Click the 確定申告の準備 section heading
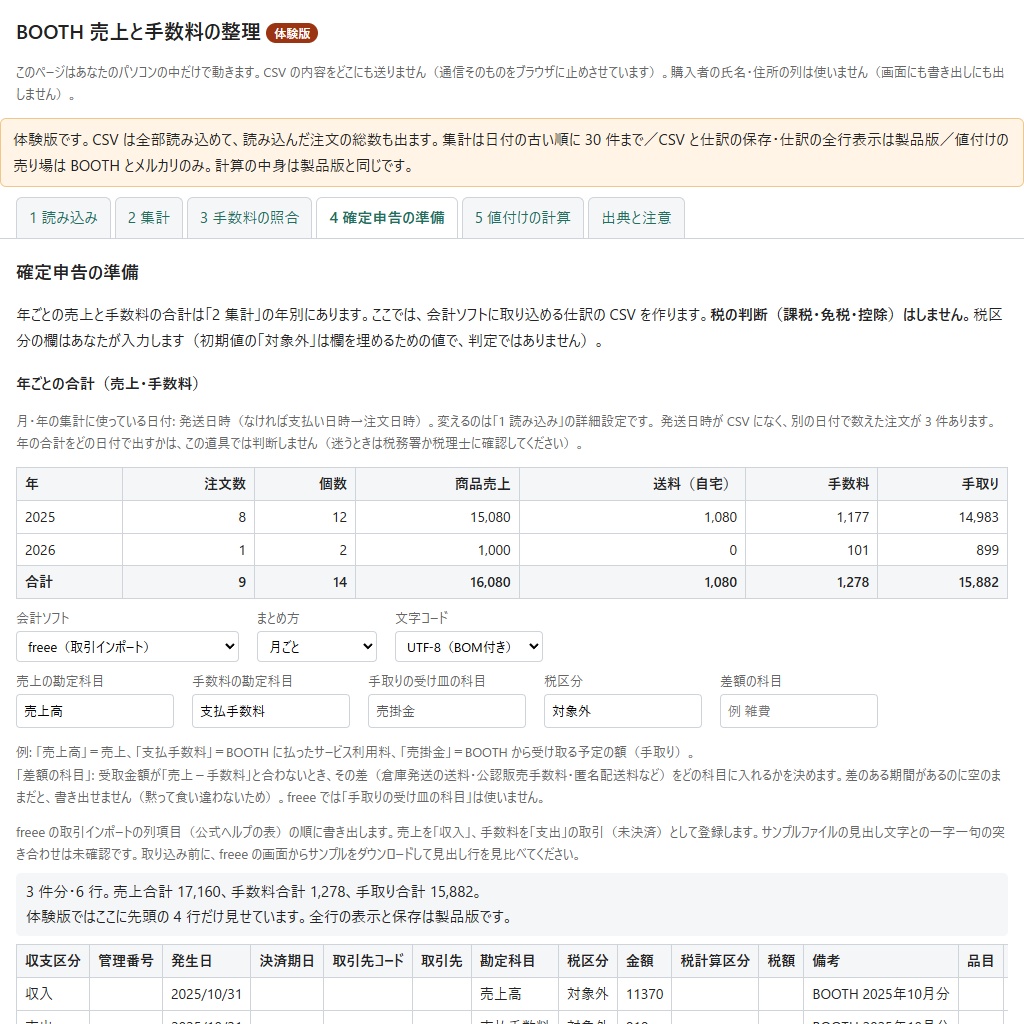 (77, 272)
